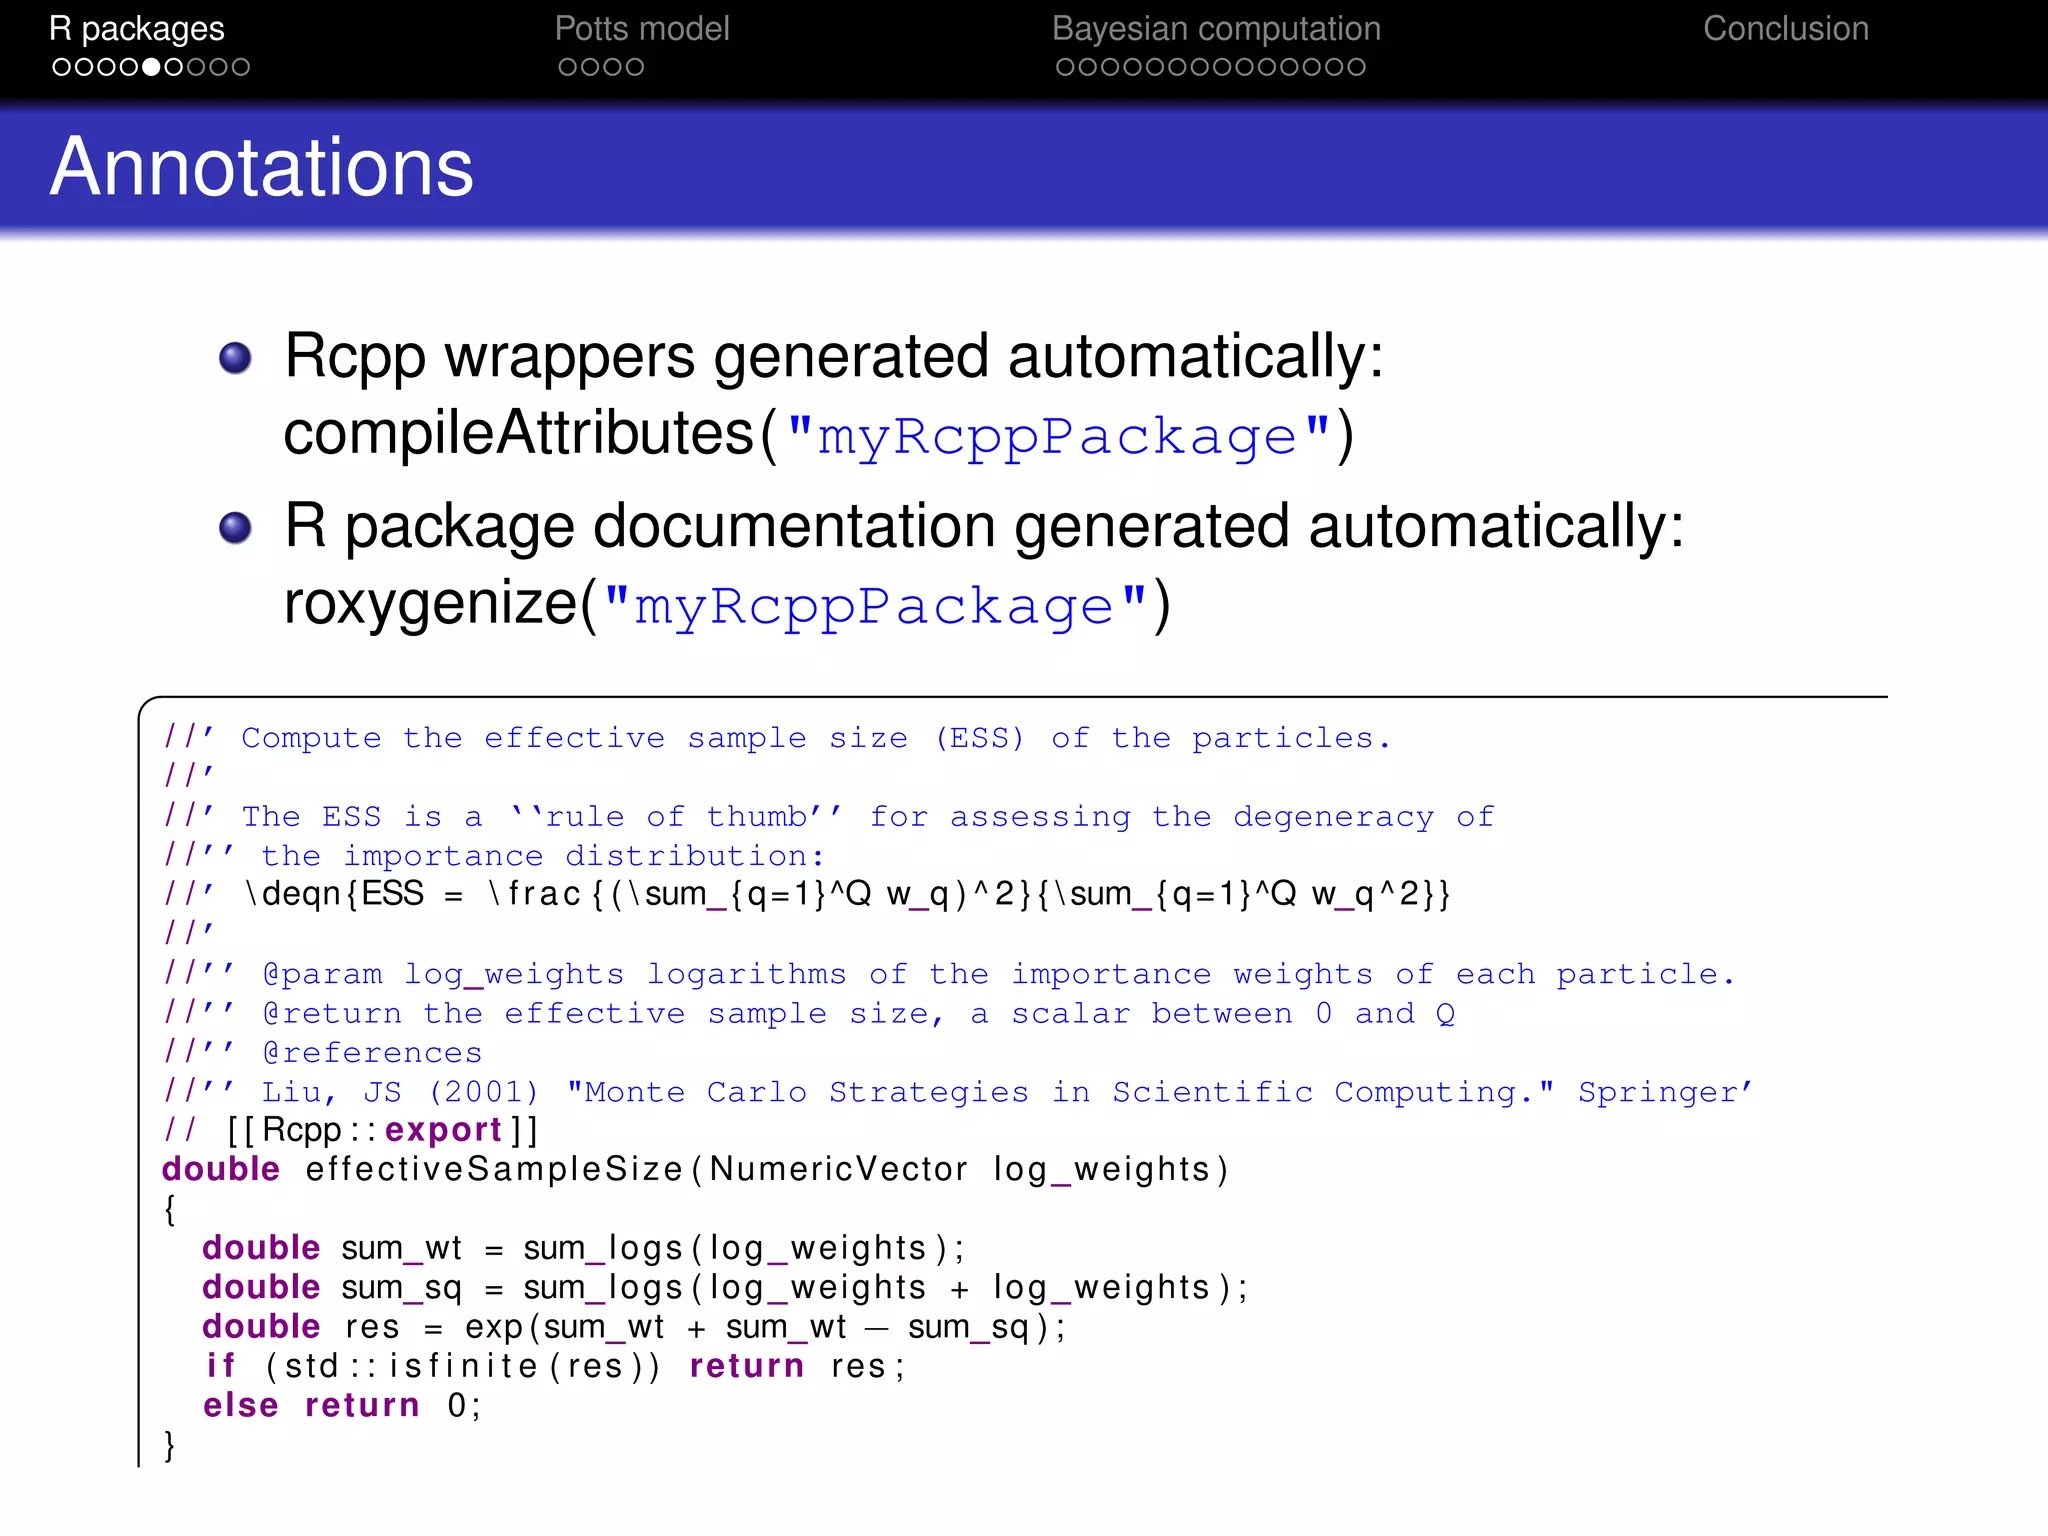This screenshot has width=2048, height=1536.
Task: Click the text "Rcpp wrappers generated automatically:"
Action: (x=834, y=357)
